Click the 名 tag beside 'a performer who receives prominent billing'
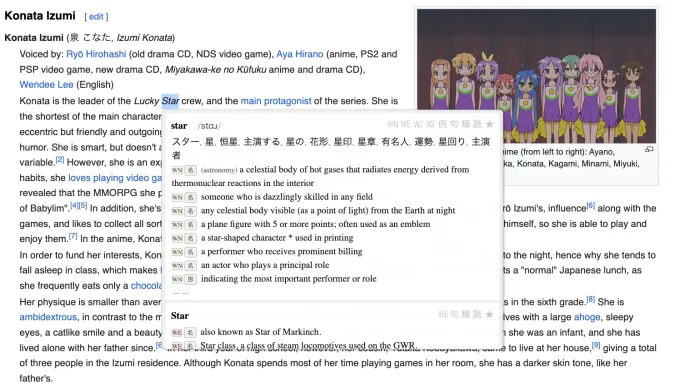This screenshot has height=388, width=675. 190,252
